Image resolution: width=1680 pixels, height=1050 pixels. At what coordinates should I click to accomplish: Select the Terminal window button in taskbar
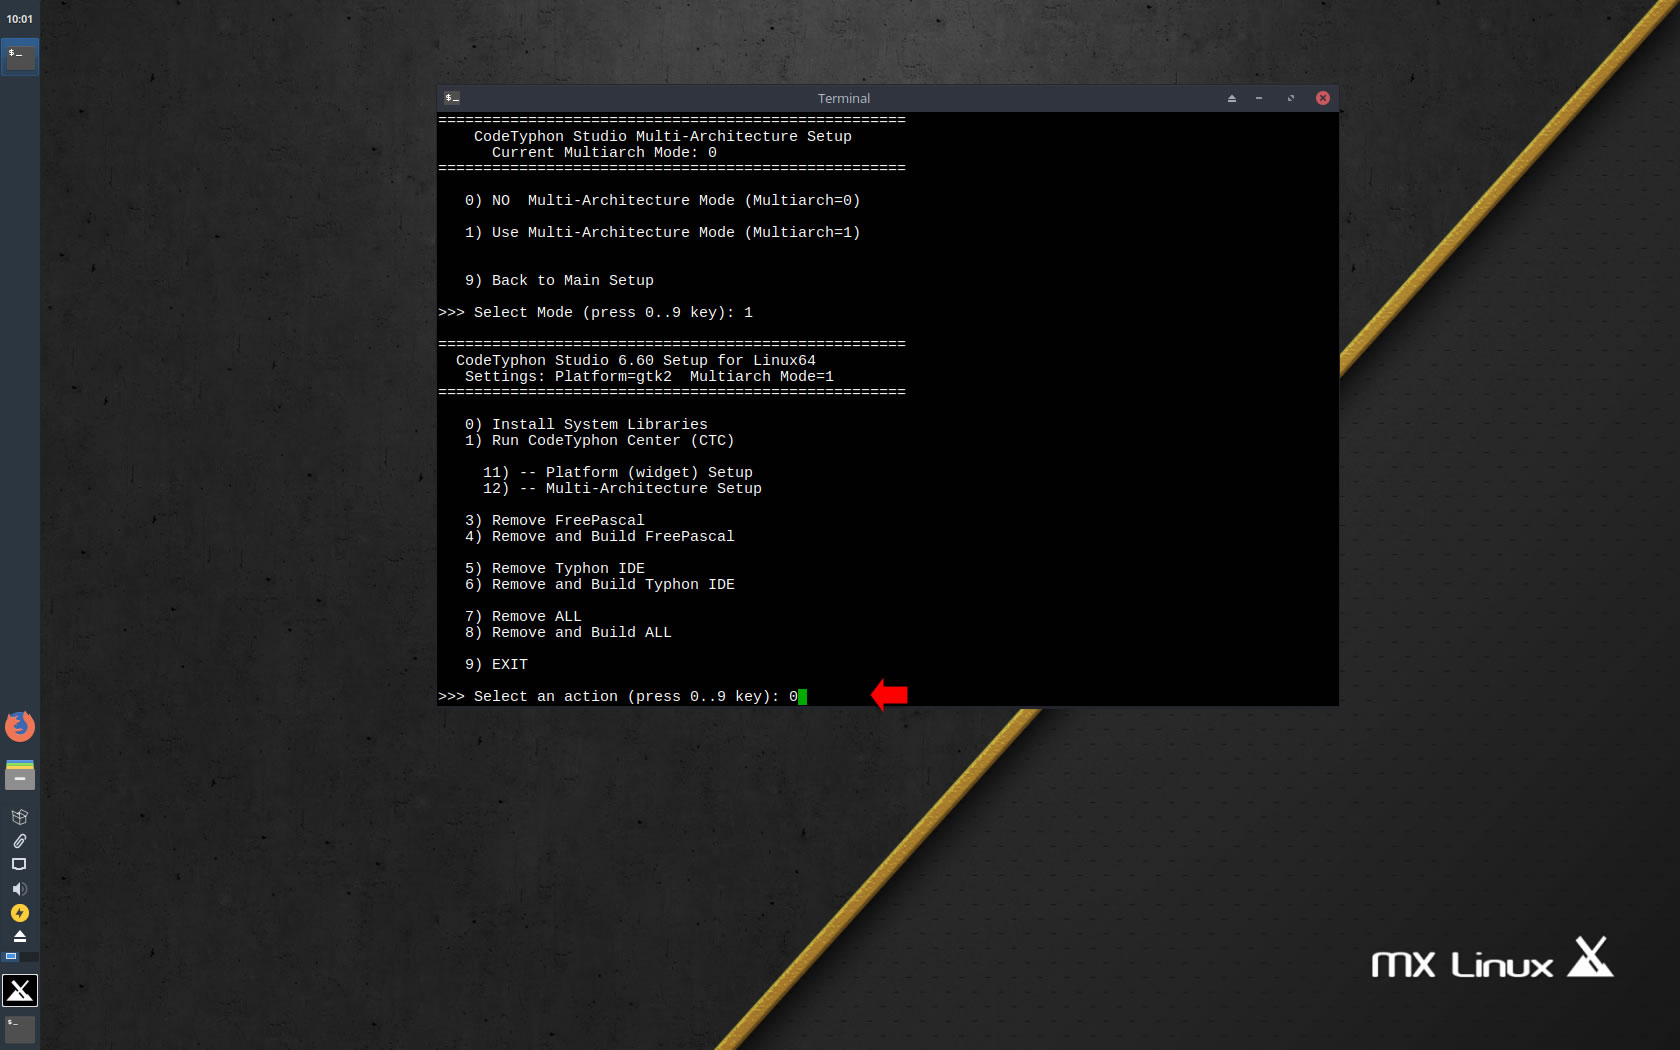click(20, 57)
